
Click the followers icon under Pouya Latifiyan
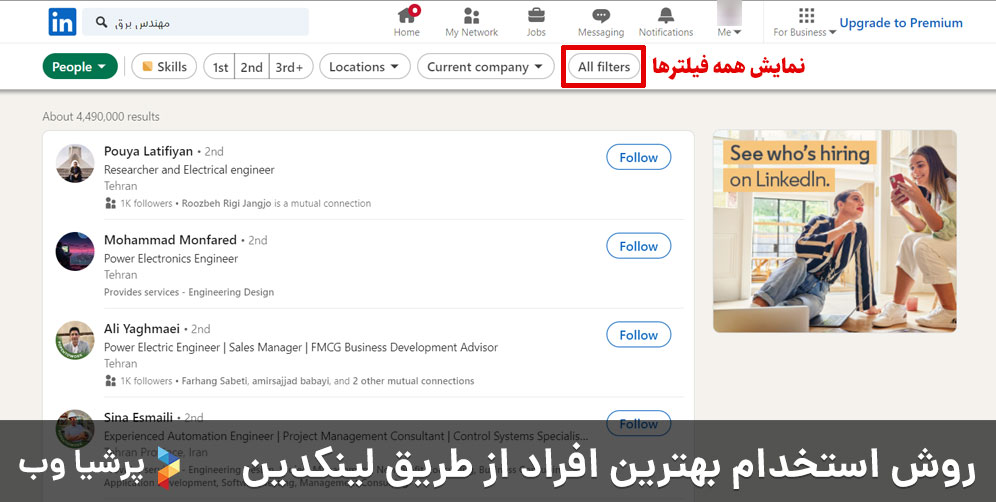(x=111, y=203)
